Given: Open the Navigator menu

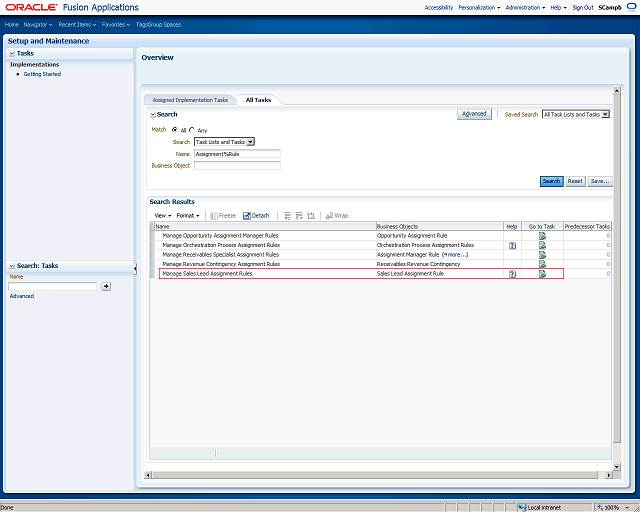Looking at the screenshot, I should 38,24.
